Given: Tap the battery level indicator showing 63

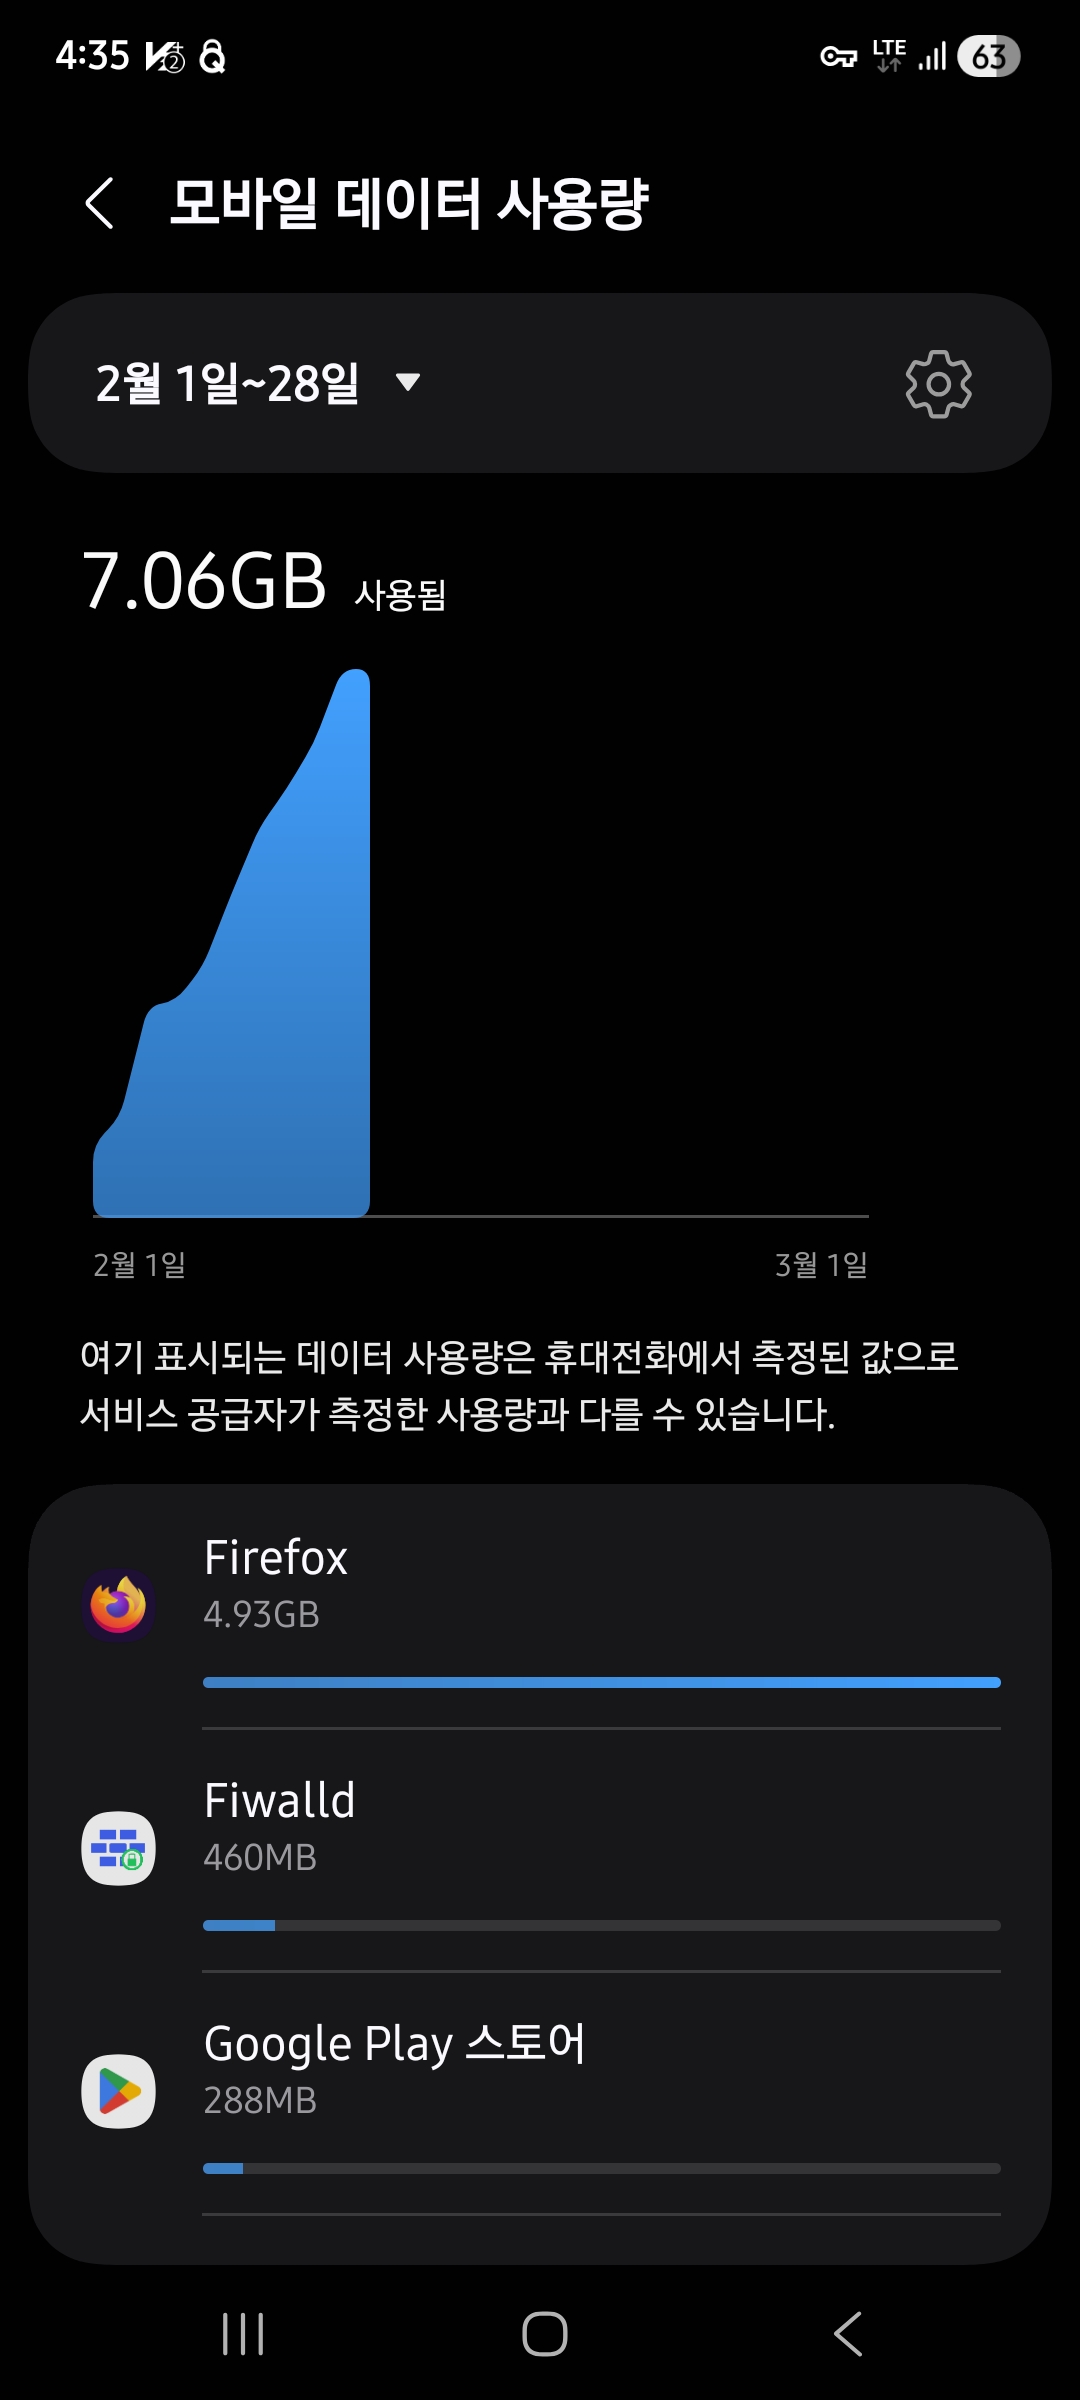Looking at the screenshot, I should 988,56.
